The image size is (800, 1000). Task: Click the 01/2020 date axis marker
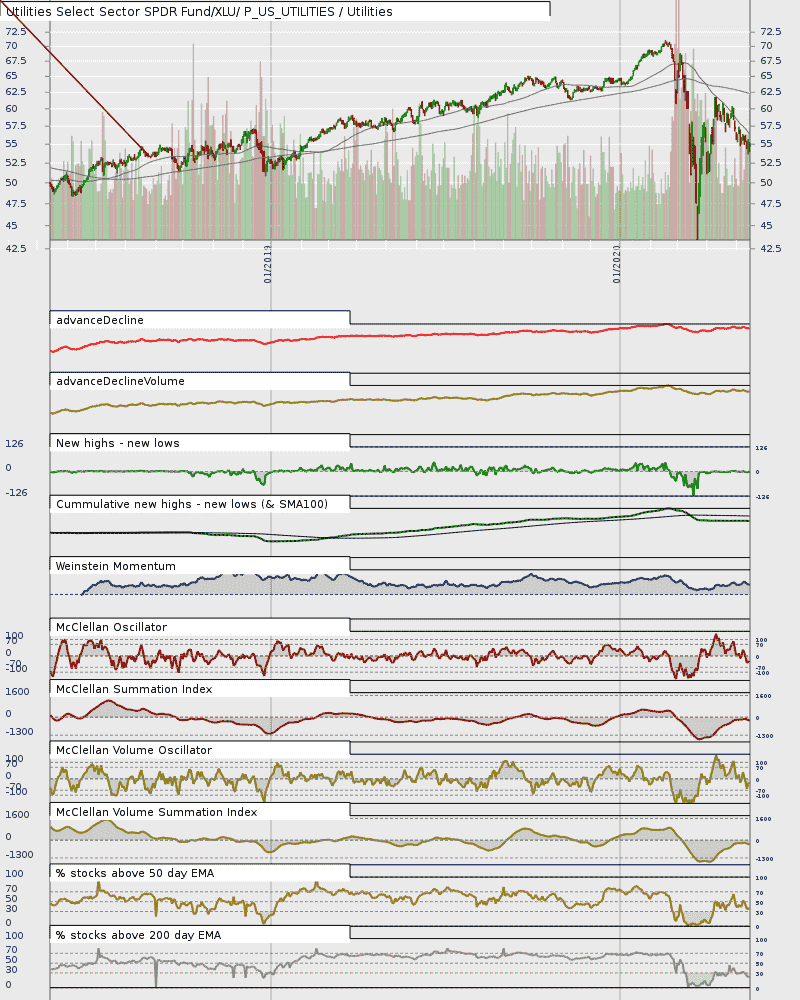[617, 264]
